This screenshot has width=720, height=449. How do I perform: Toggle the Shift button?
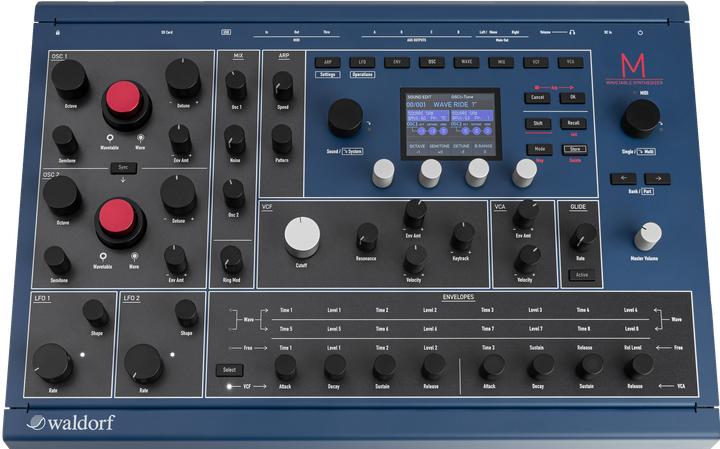[538, 123]
